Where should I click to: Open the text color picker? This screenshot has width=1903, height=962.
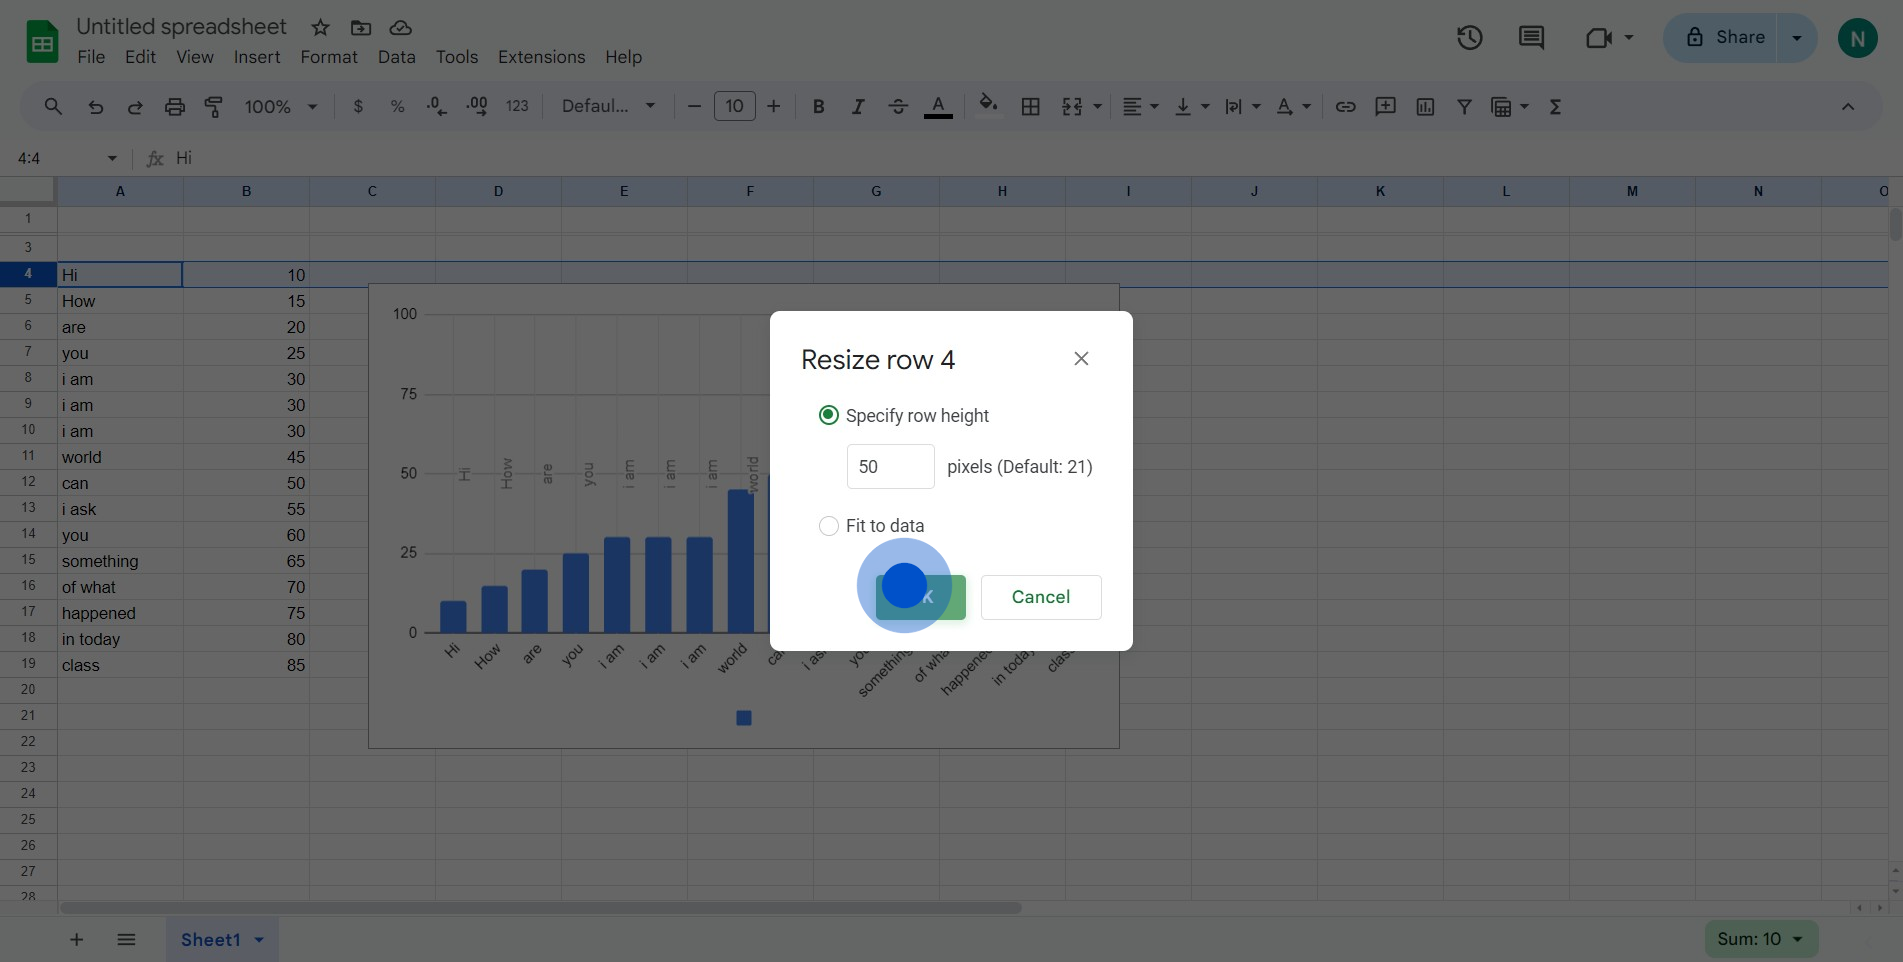coord(938,107)
